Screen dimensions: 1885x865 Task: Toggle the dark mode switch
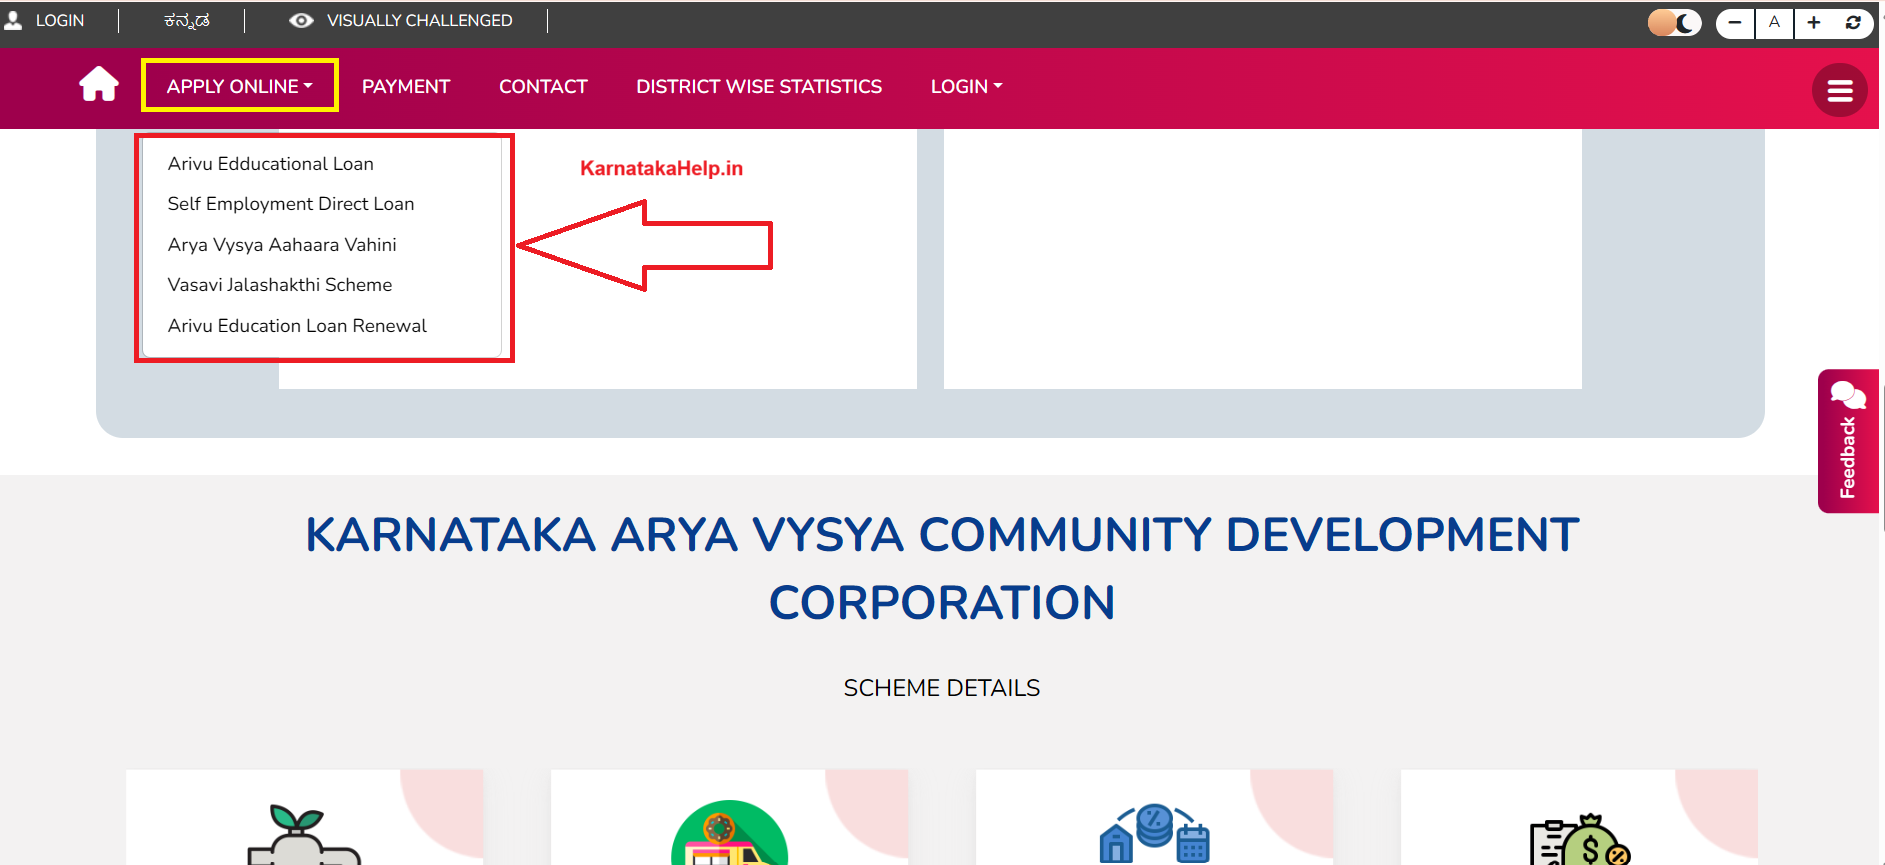tap(1674, 22)
